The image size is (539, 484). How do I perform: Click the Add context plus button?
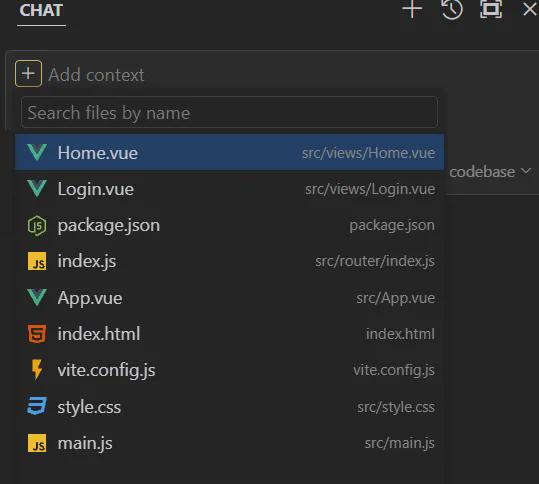tap(29, 74)
